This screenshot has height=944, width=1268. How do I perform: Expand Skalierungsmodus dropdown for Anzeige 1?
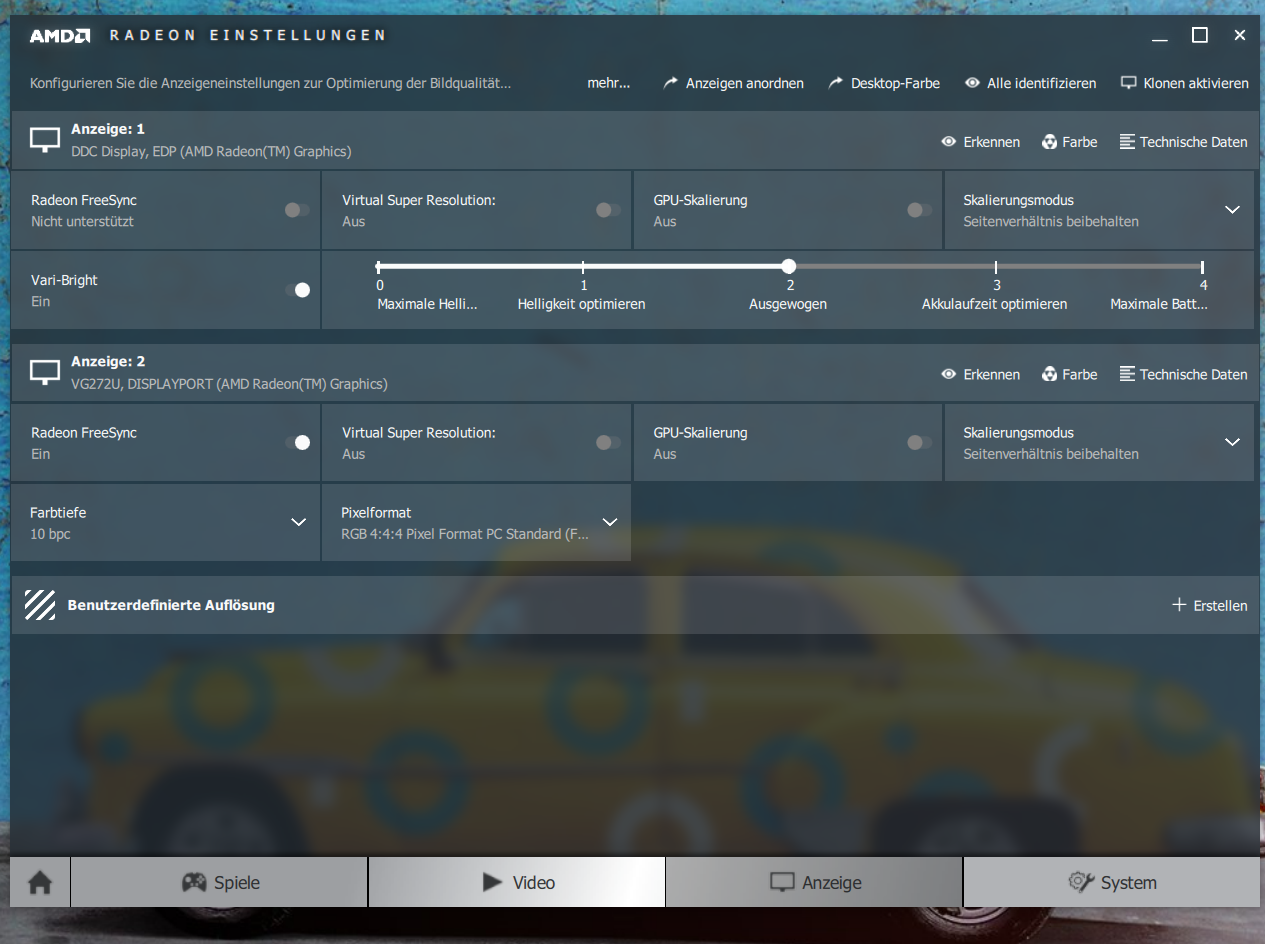(x=1100, y=210)
